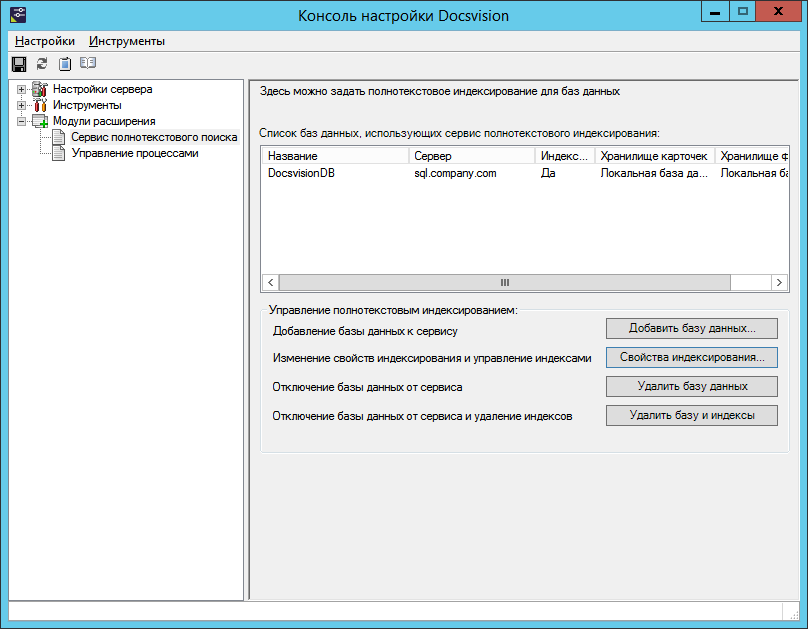Click Свойства индексирования button
This screenshot has height=629, width=808.
point(691,357)
